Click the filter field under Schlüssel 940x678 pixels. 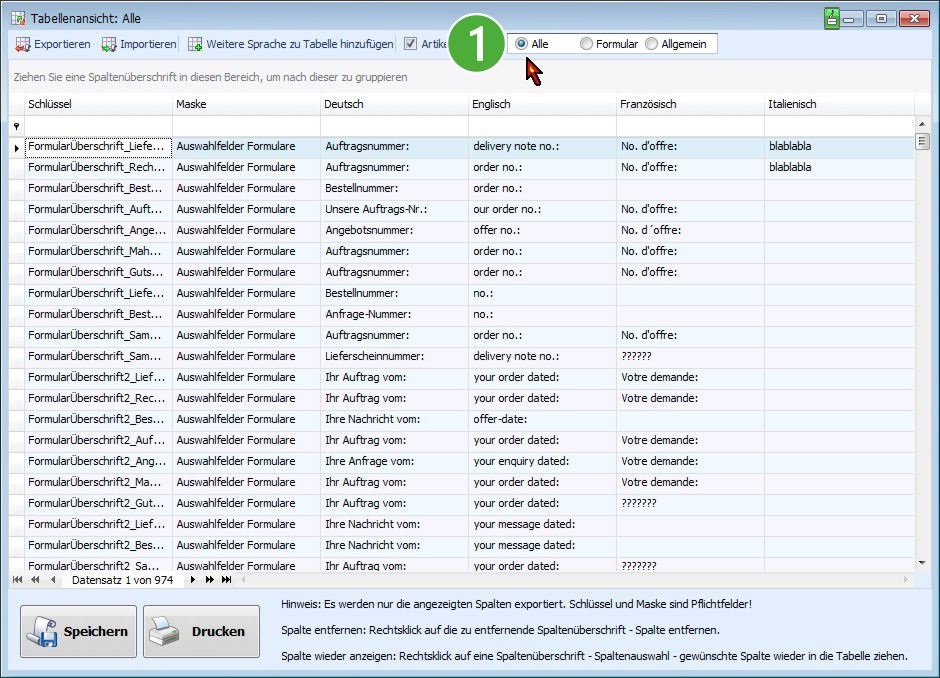tap(98, 126)
